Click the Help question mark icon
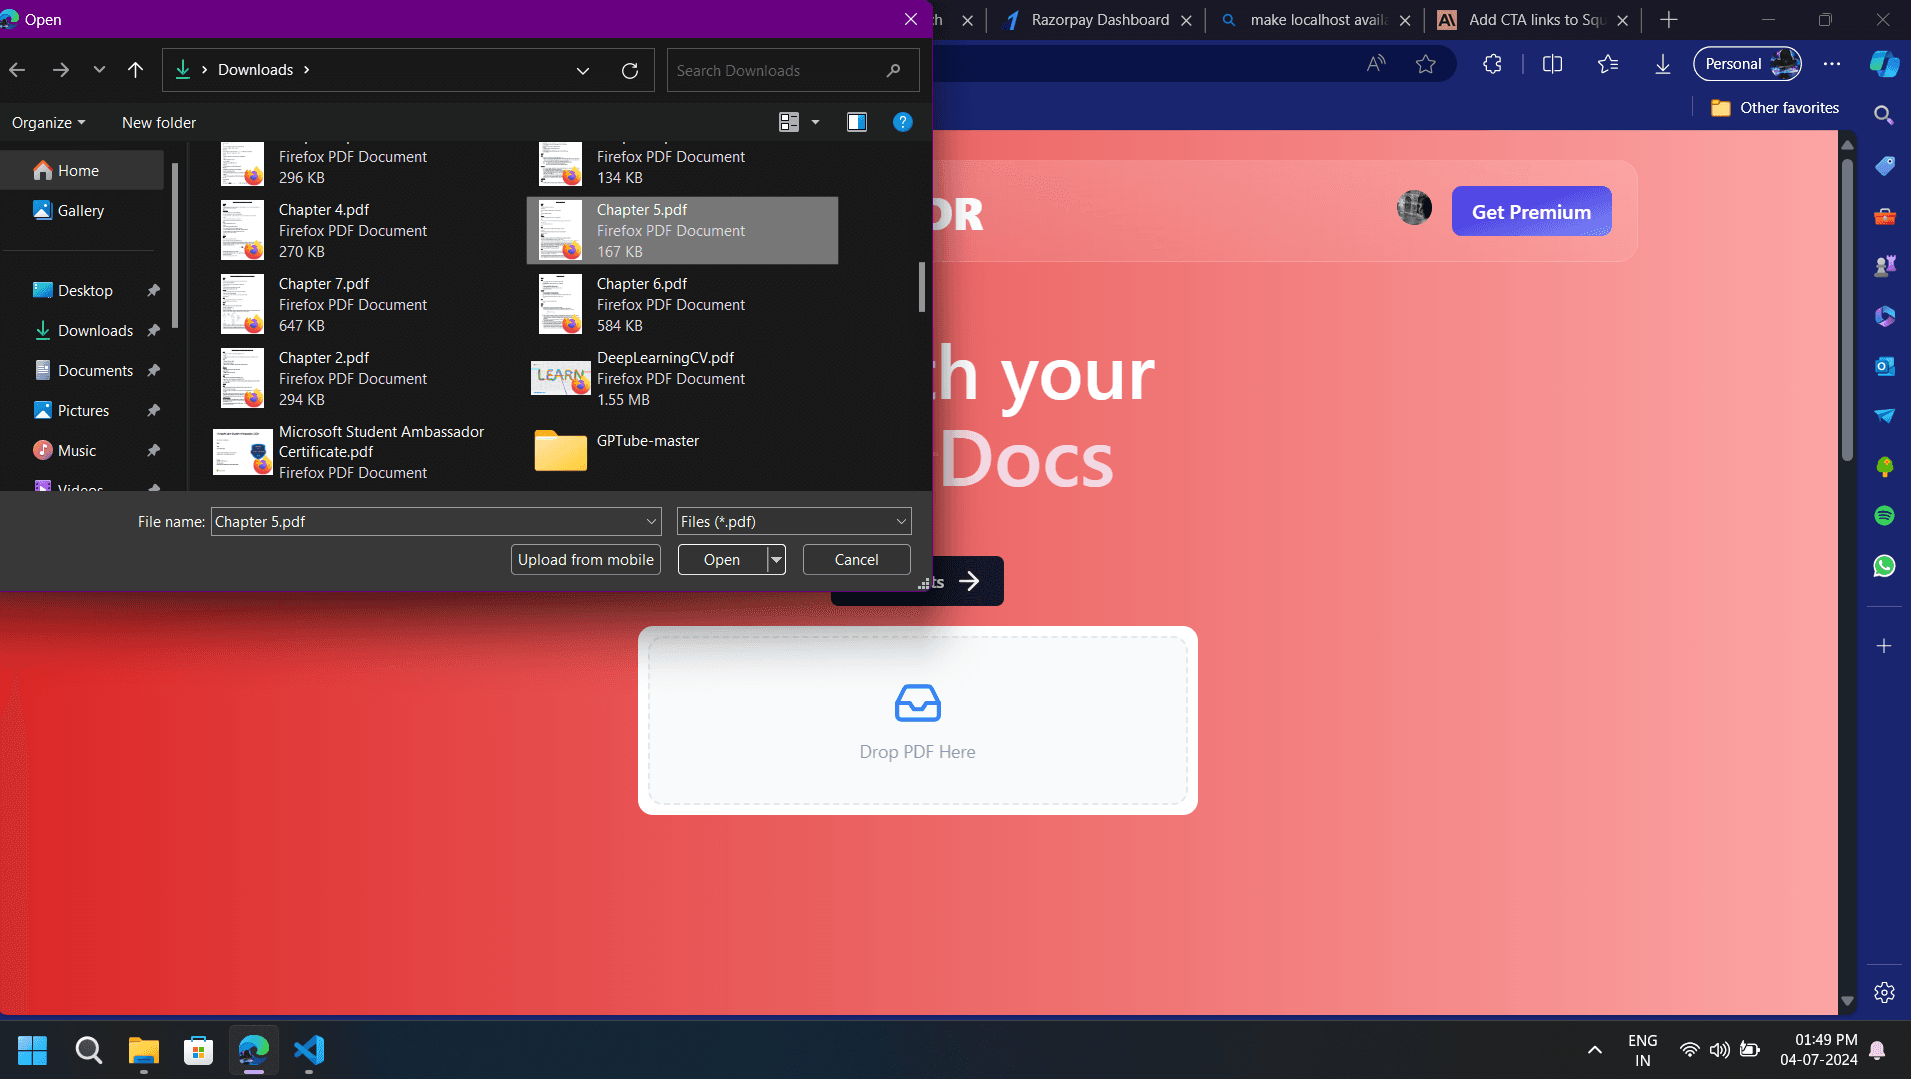This screenshot has height=1079, width=1911. 902,122
